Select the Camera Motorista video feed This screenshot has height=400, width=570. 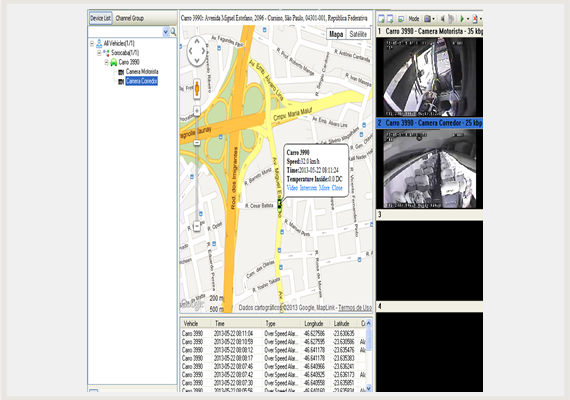click(x=430, y=77)
